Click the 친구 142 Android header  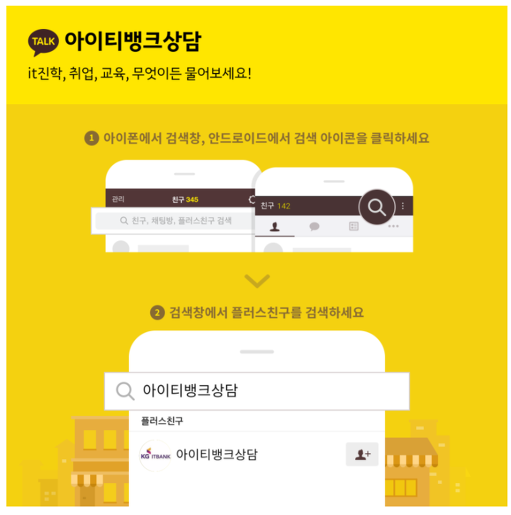pos(275,206)
